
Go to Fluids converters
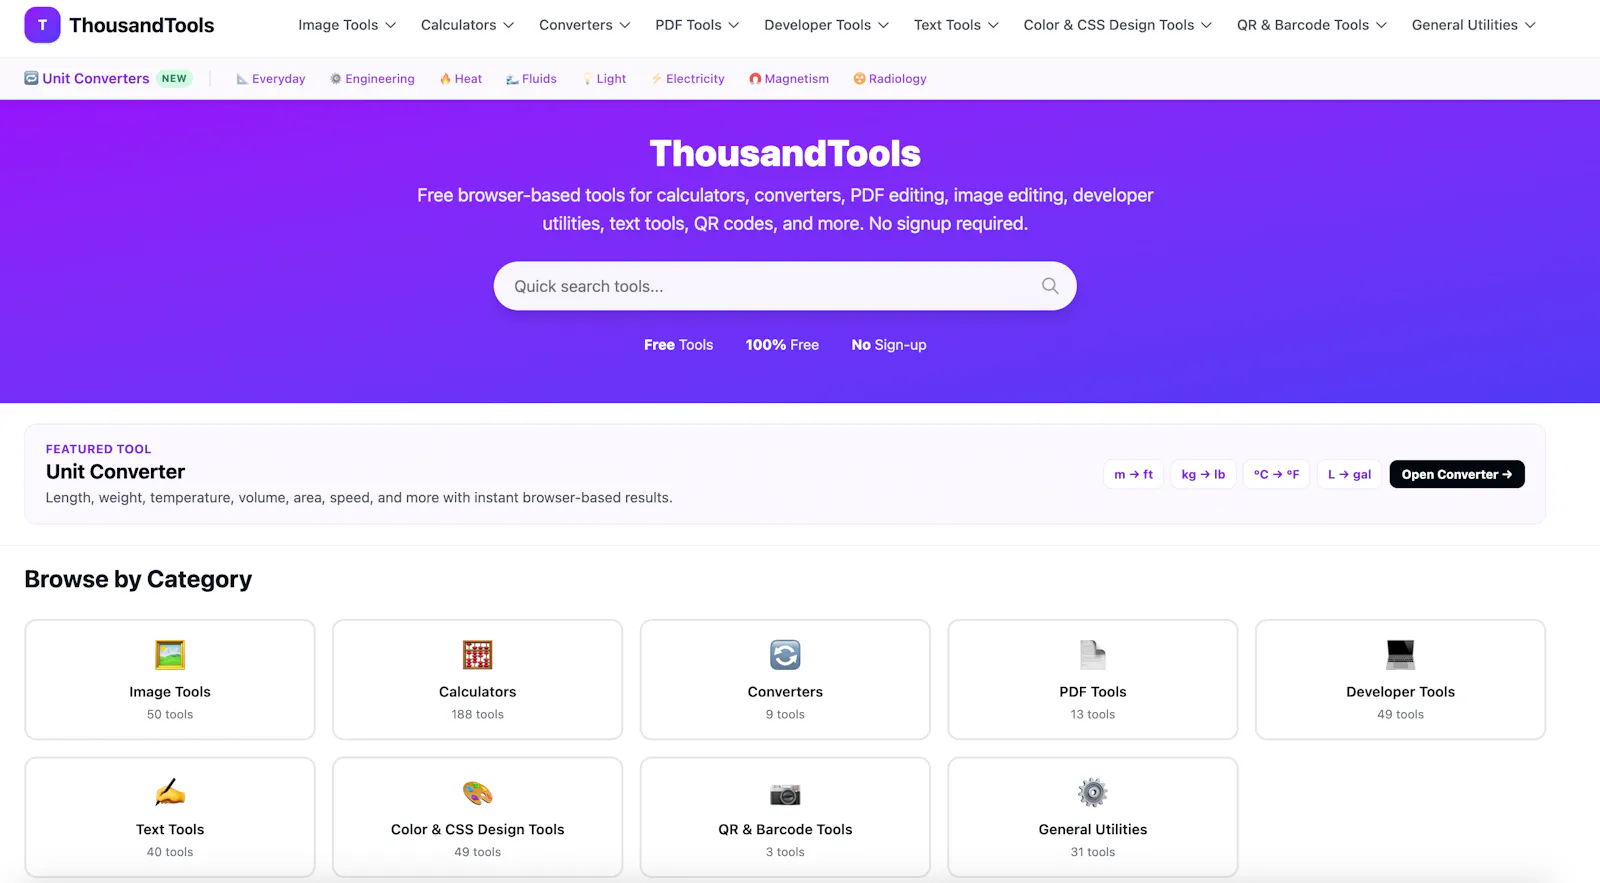click(531, 79)
